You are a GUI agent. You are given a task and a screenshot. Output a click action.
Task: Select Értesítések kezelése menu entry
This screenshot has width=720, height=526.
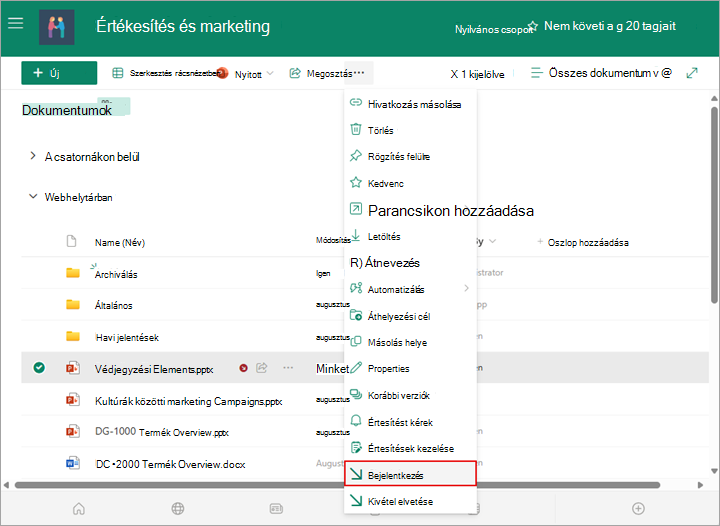pyautogui.click(x=410, y=448)
